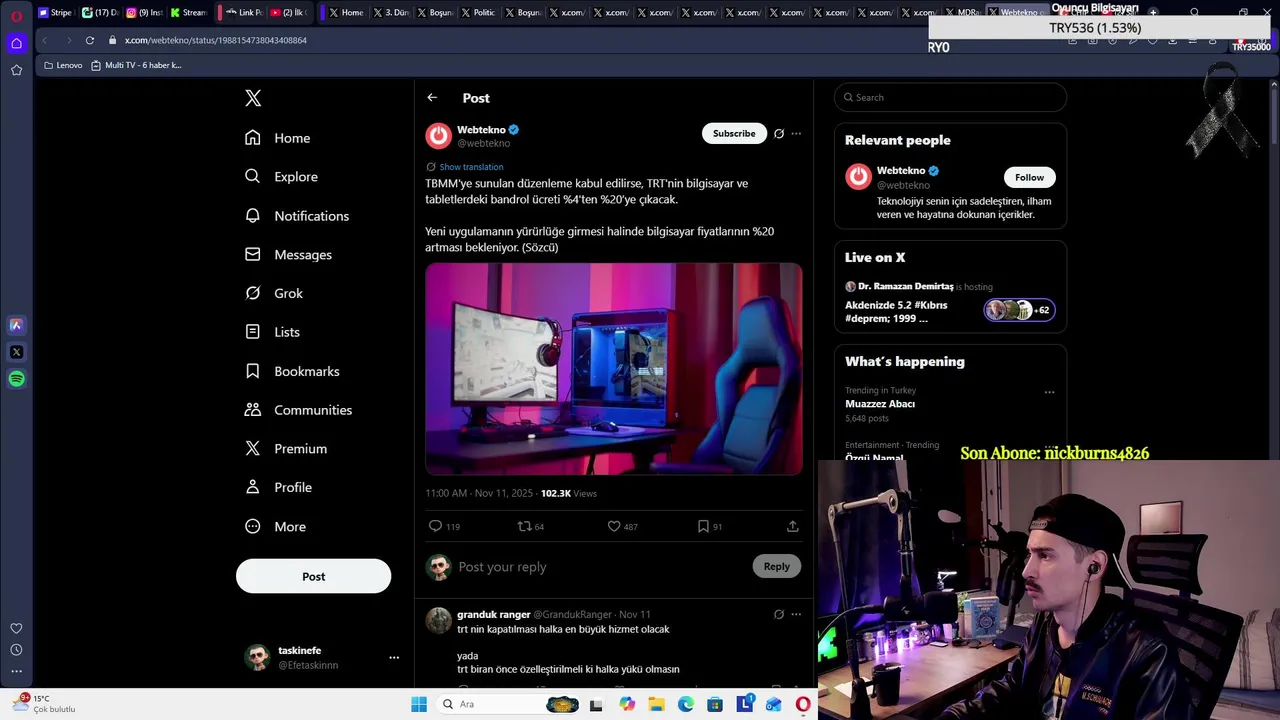
Task: Go back using the Post arrow
Action: point(432,98)
